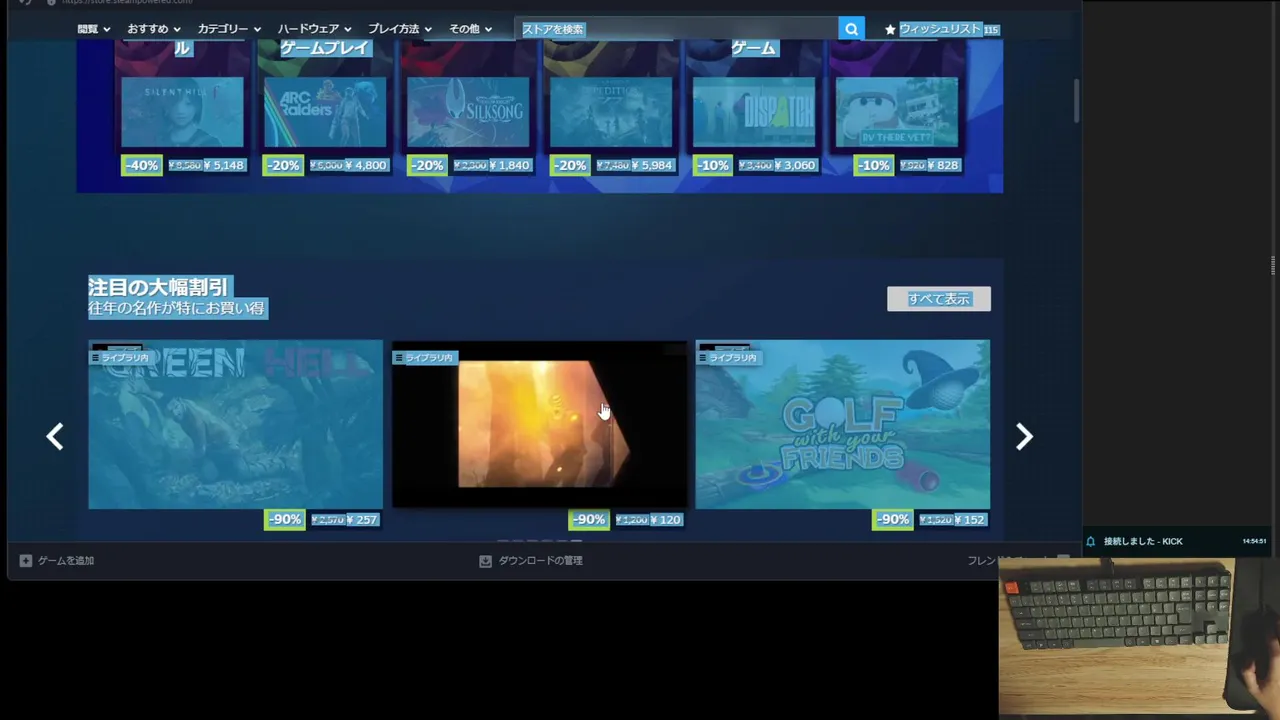
Task: Click 往年の名作が特にお買い得 subtitle
Action: (177, 309)
